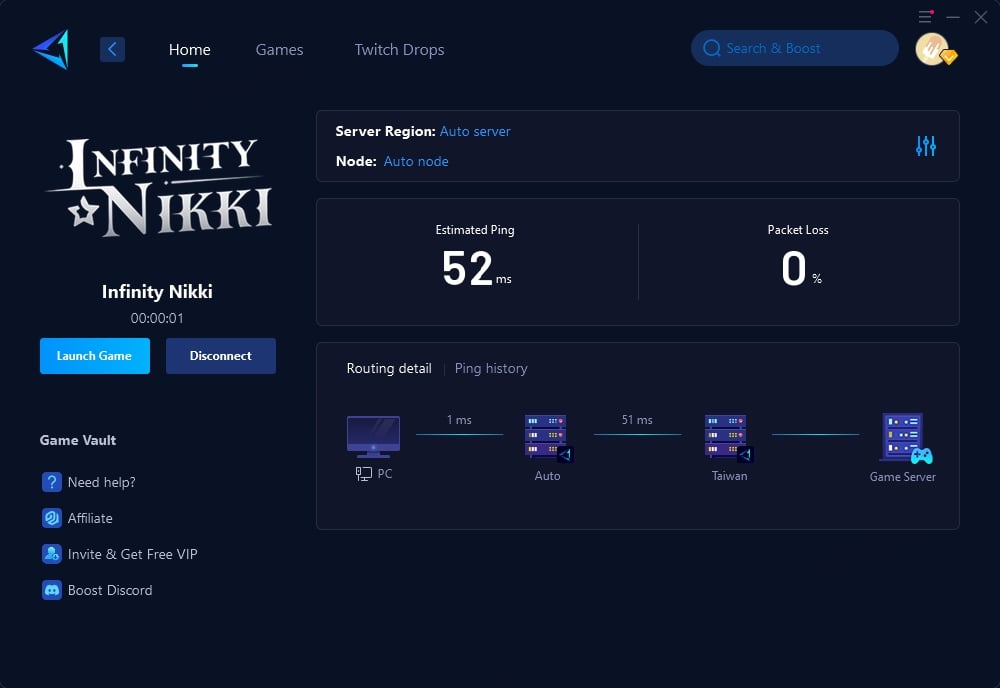Click the Infinity Nikki game logo
1000x688 pixels.
pyautogui.click(x=159, y=187)
